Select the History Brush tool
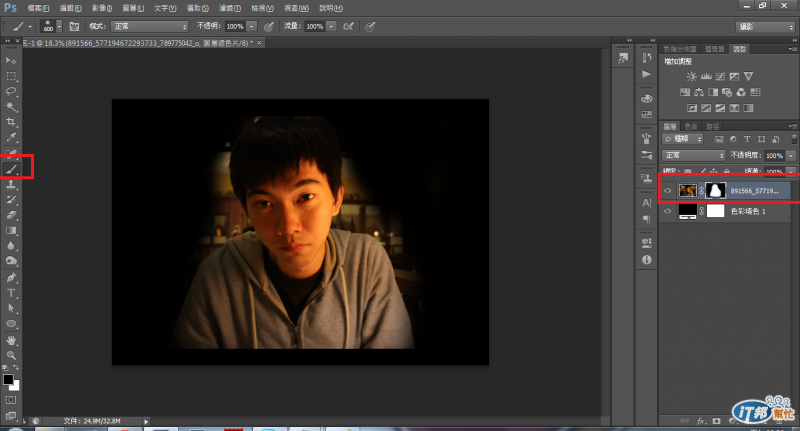800x431 pixels. tap(11, 200)
